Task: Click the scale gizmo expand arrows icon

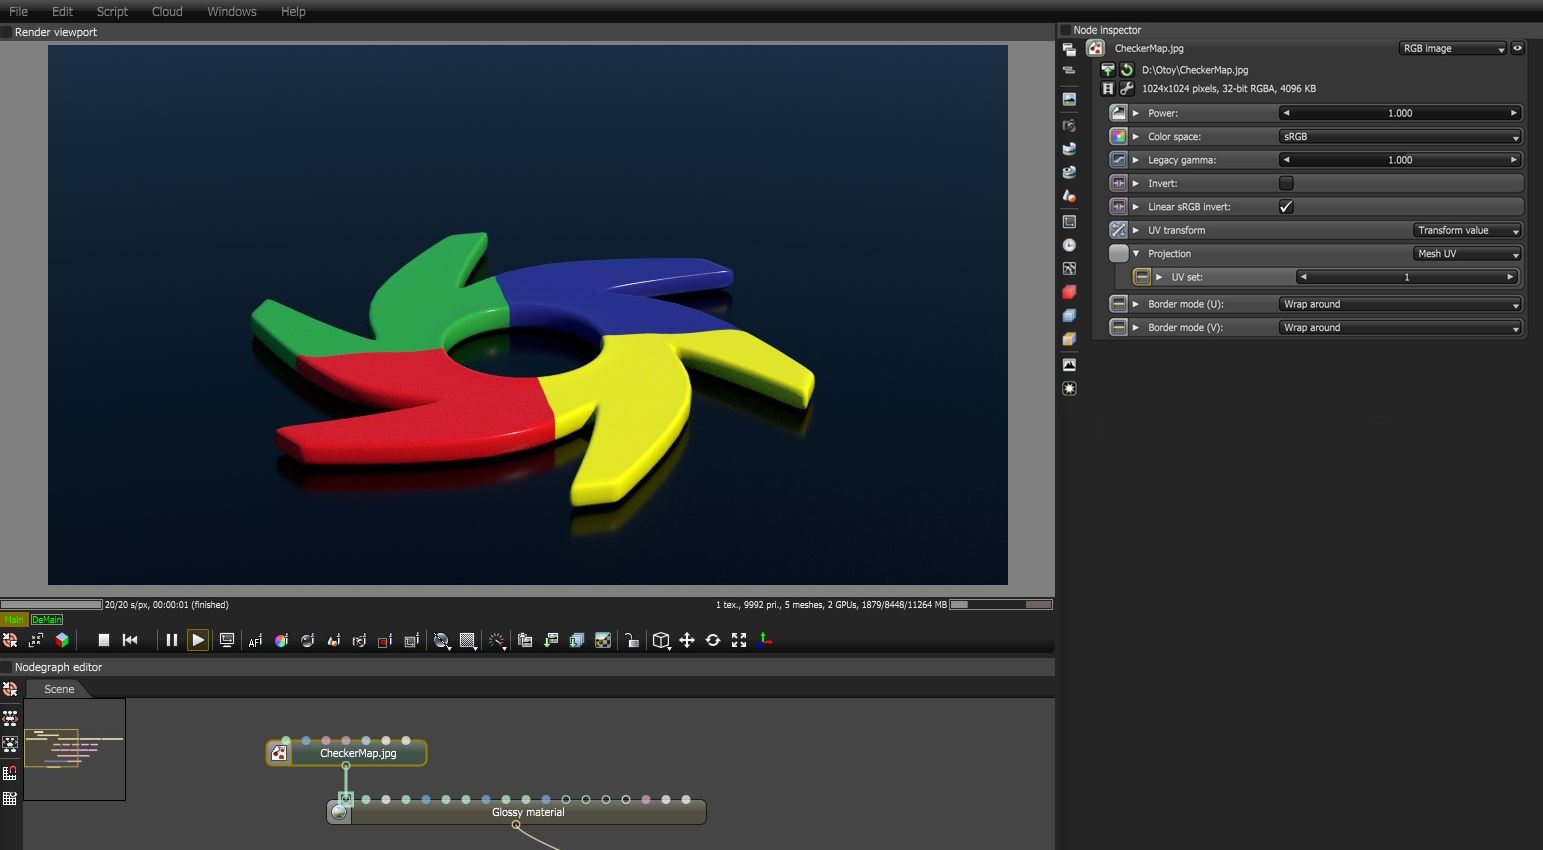Action: point(739,640)
